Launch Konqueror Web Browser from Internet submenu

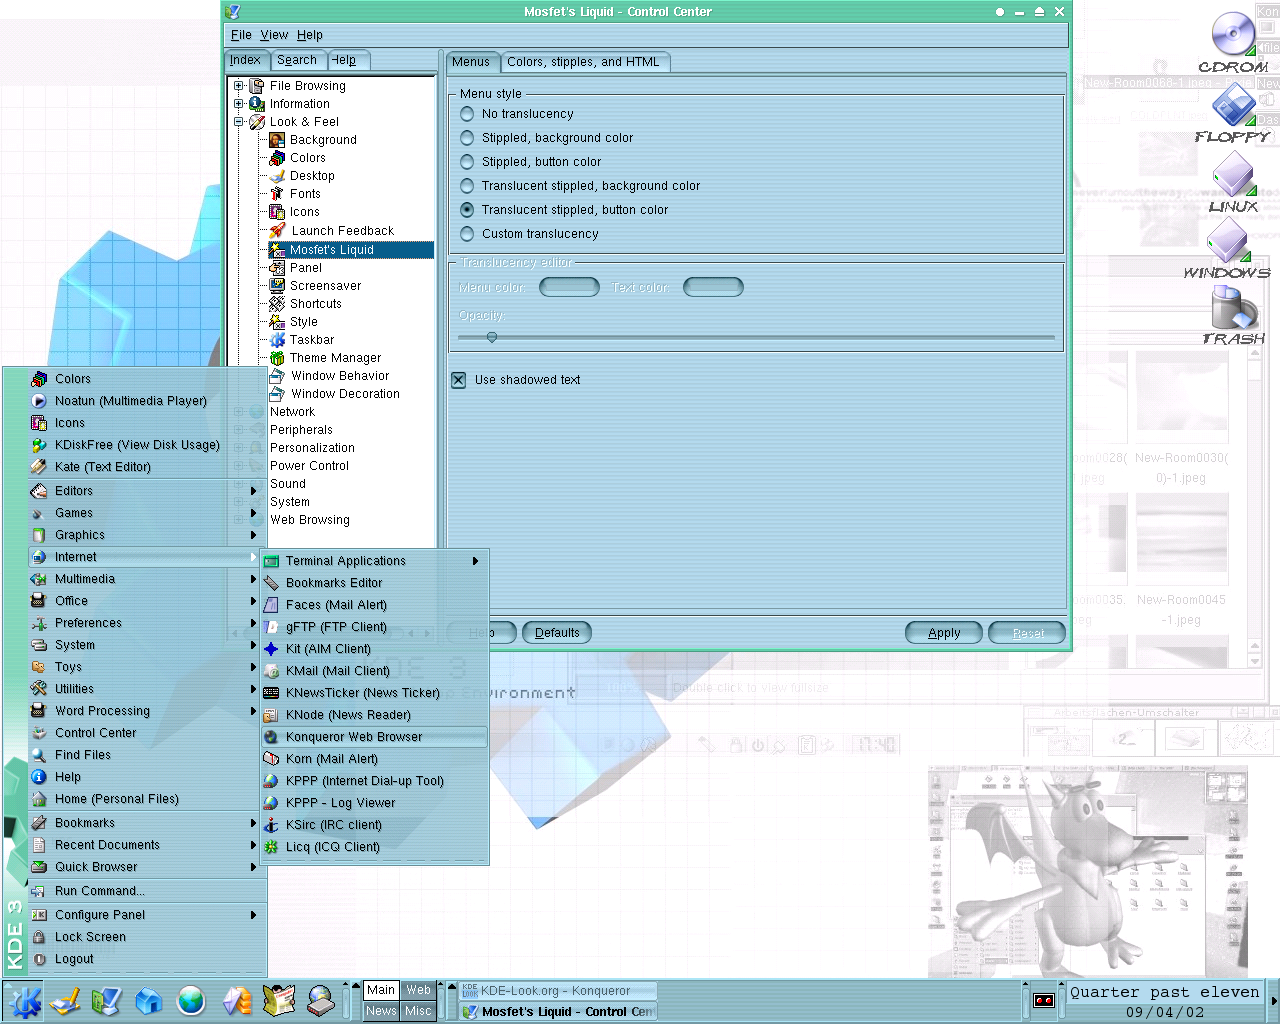coord(374,737)
